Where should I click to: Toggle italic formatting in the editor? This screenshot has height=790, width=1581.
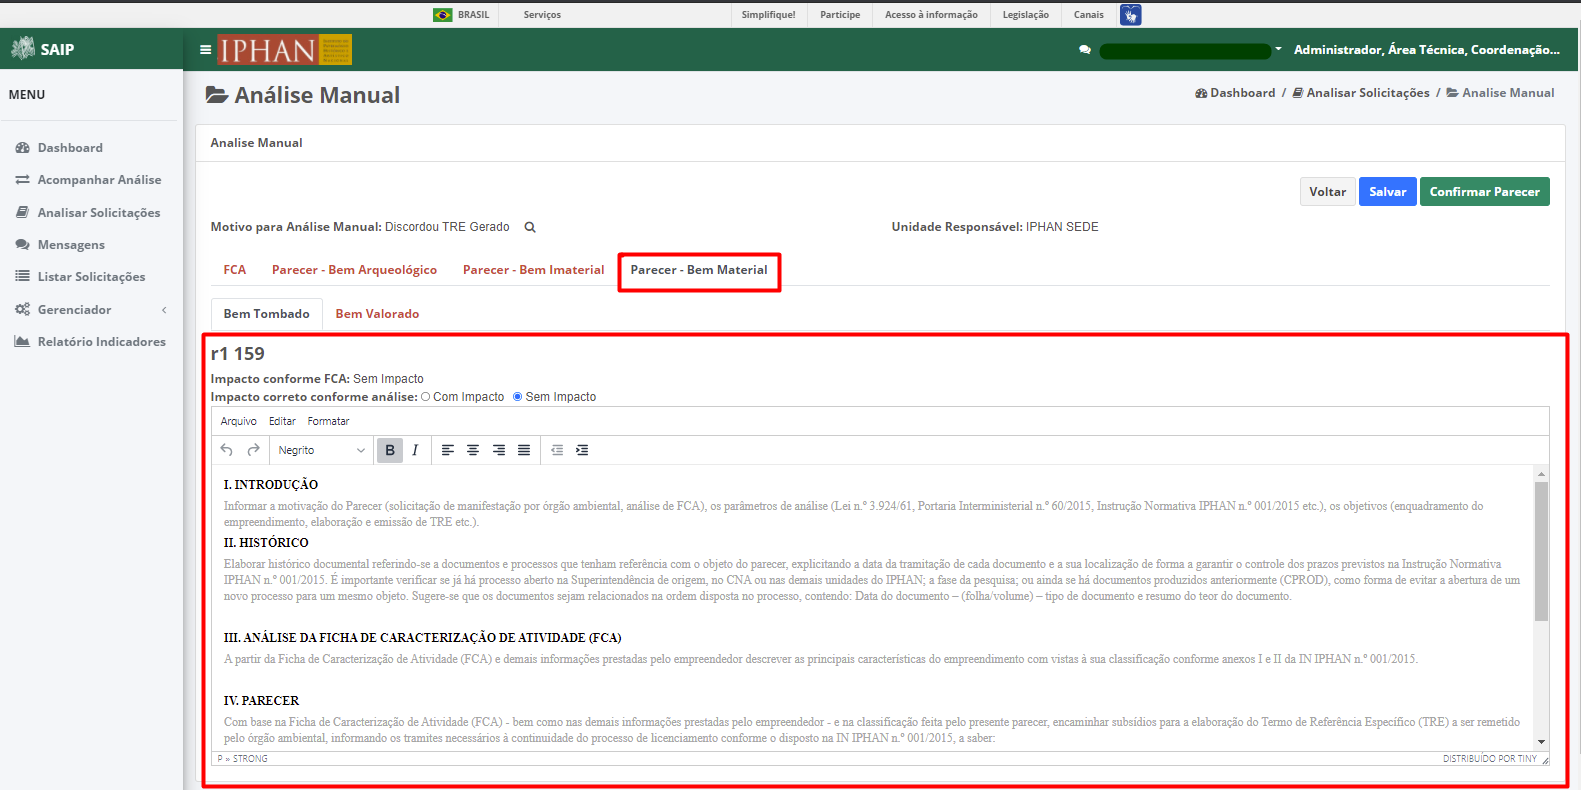[x=415, y=450]
